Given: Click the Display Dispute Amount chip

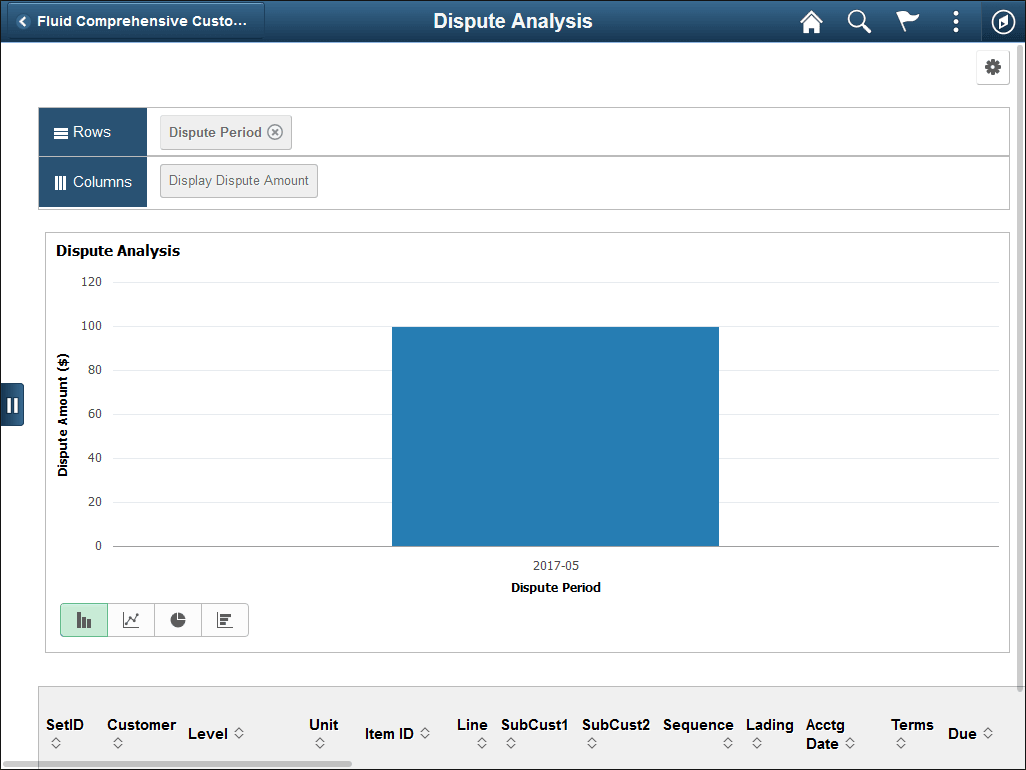Looking at the screenshot, I should click(238, 181).
